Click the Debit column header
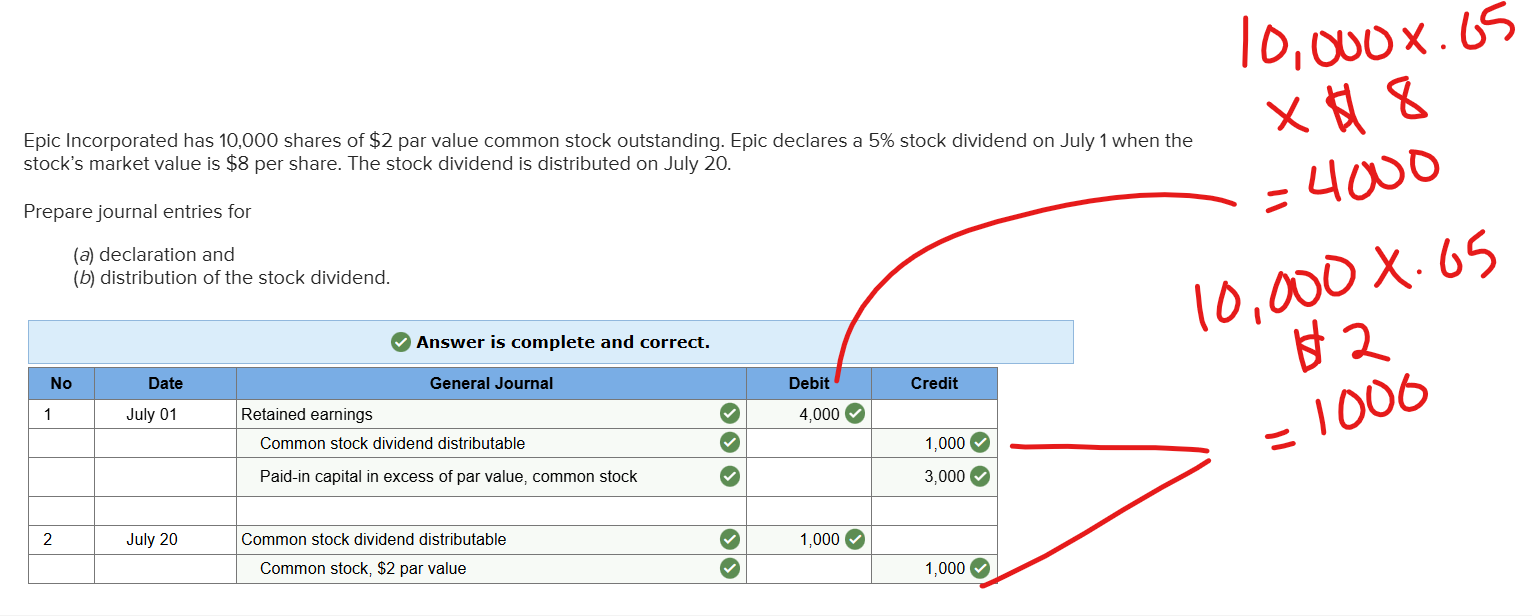The image size is (1532, 616). [x=809, y=383]
